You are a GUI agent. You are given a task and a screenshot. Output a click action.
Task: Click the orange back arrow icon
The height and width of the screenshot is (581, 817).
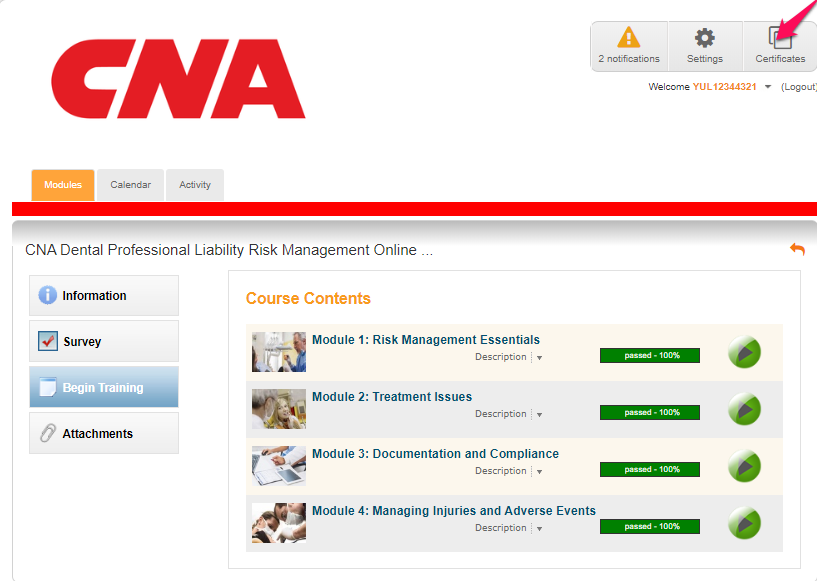(x=797, y=249)
